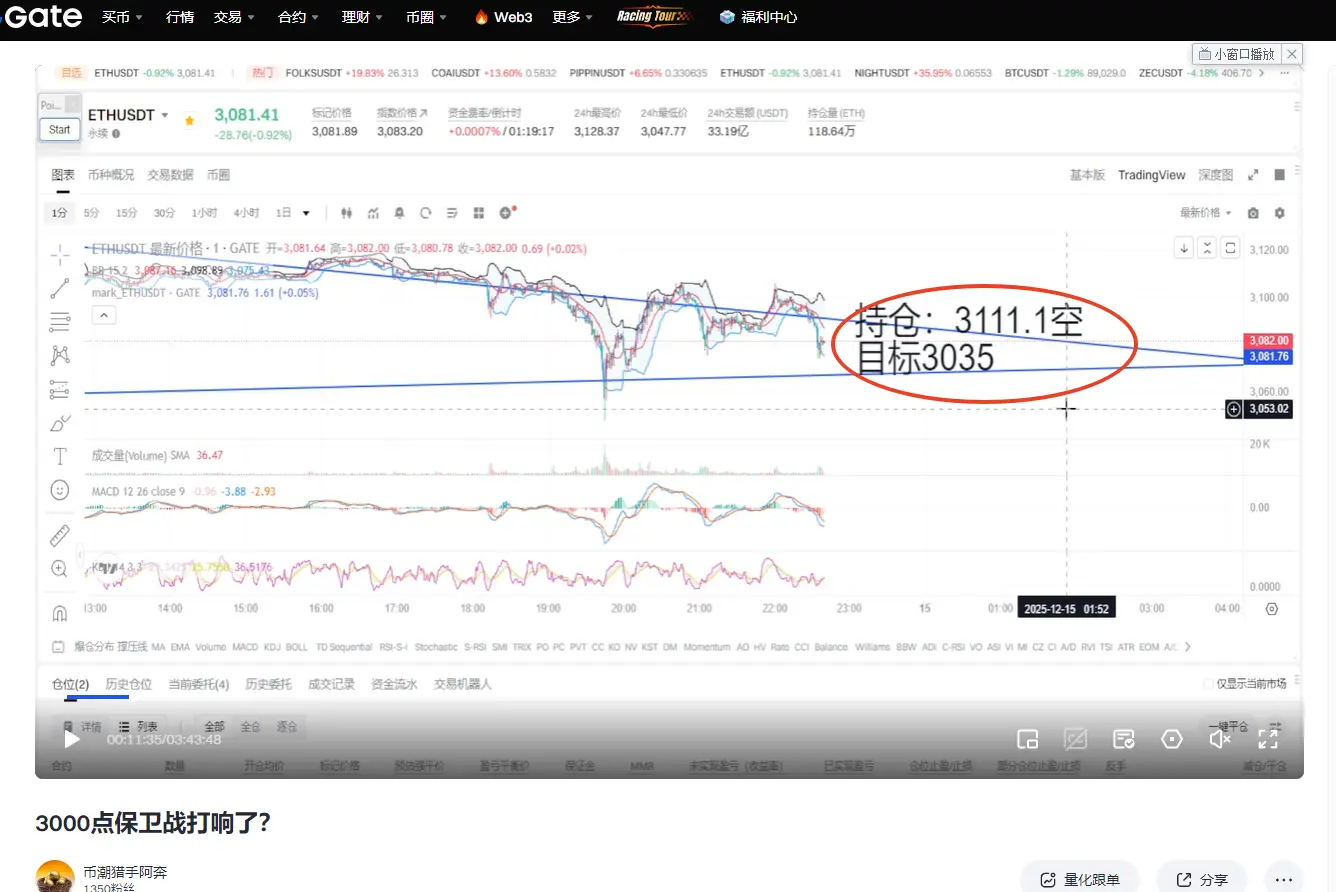Click the price alert bell icon
Screen dimensions: 1336x892
pyautogui.click(x=400, y=213)
